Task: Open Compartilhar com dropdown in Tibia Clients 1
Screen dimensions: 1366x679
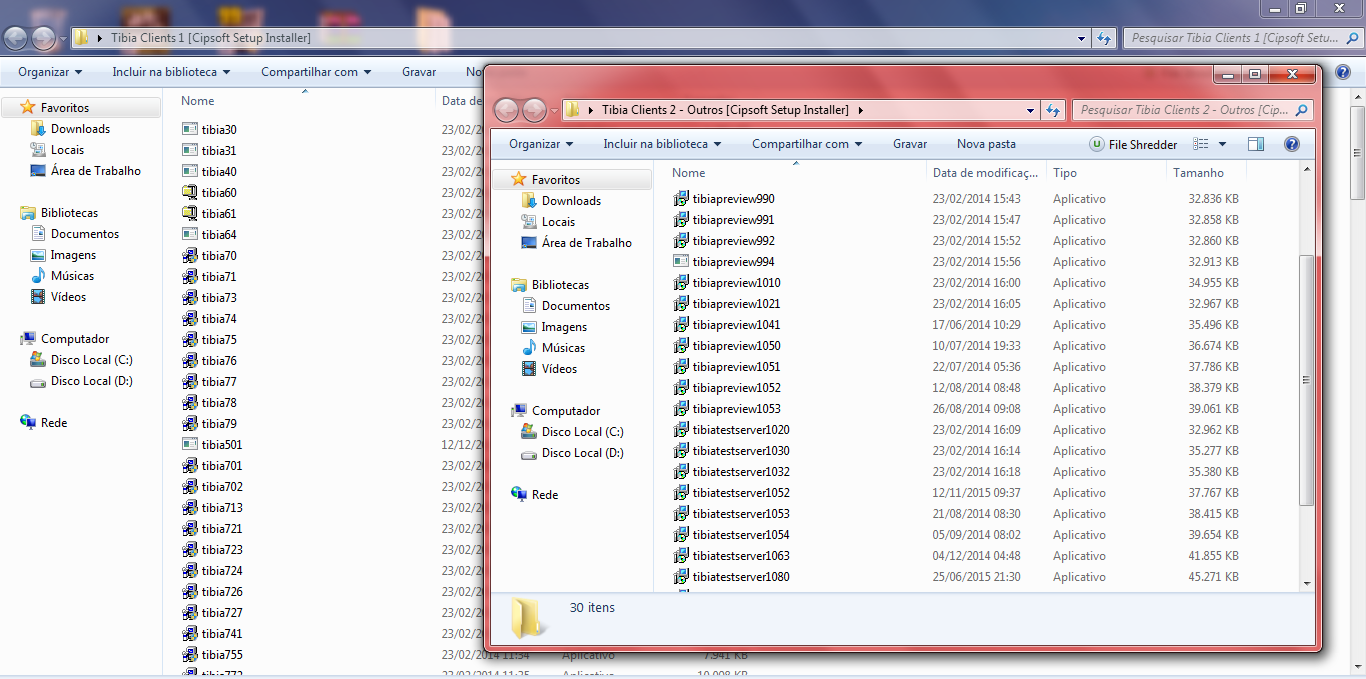Action: click(316, 72)
